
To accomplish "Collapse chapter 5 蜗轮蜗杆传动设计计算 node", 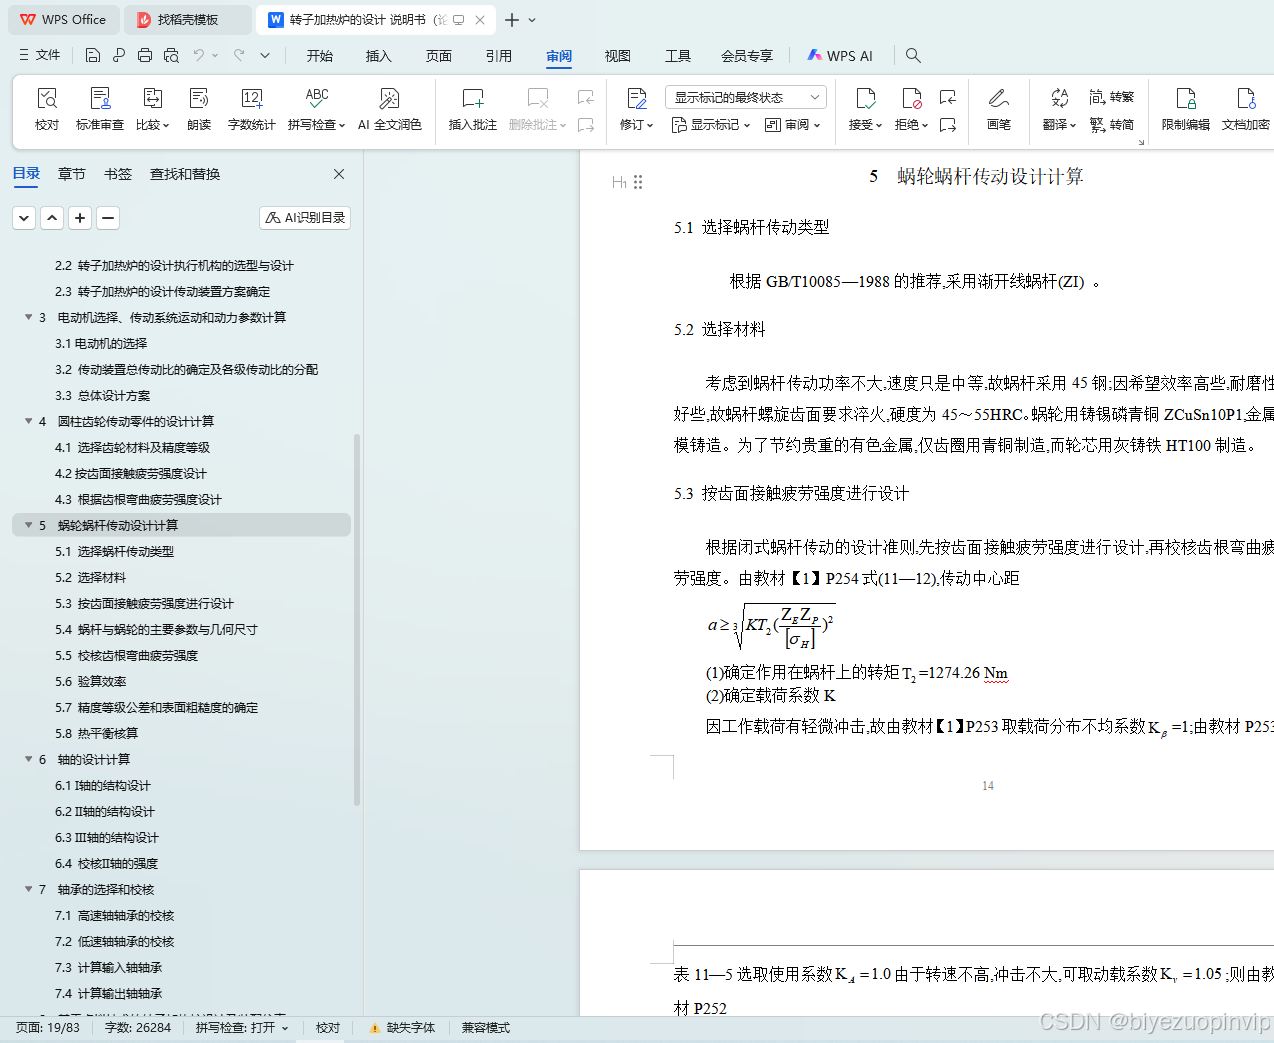I will point(28,525).
